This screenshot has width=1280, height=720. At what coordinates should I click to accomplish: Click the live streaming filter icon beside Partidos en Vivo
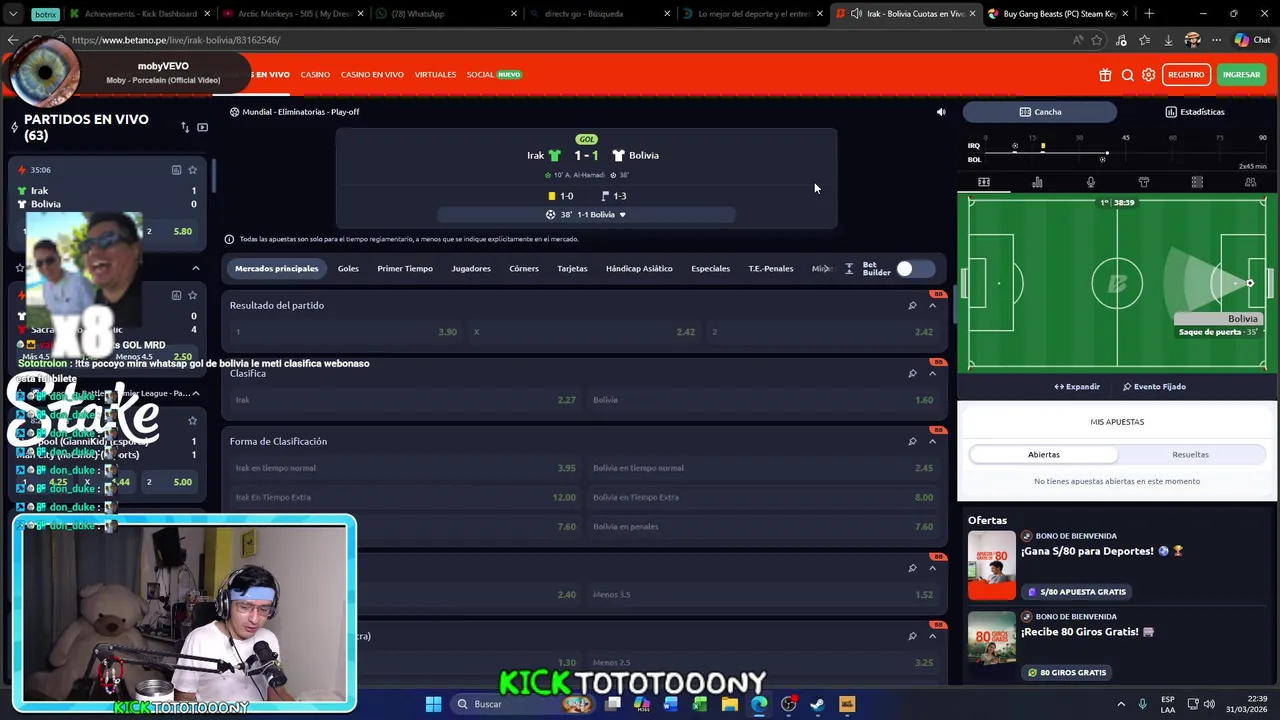pyautogui.click(x=202, y=127)
